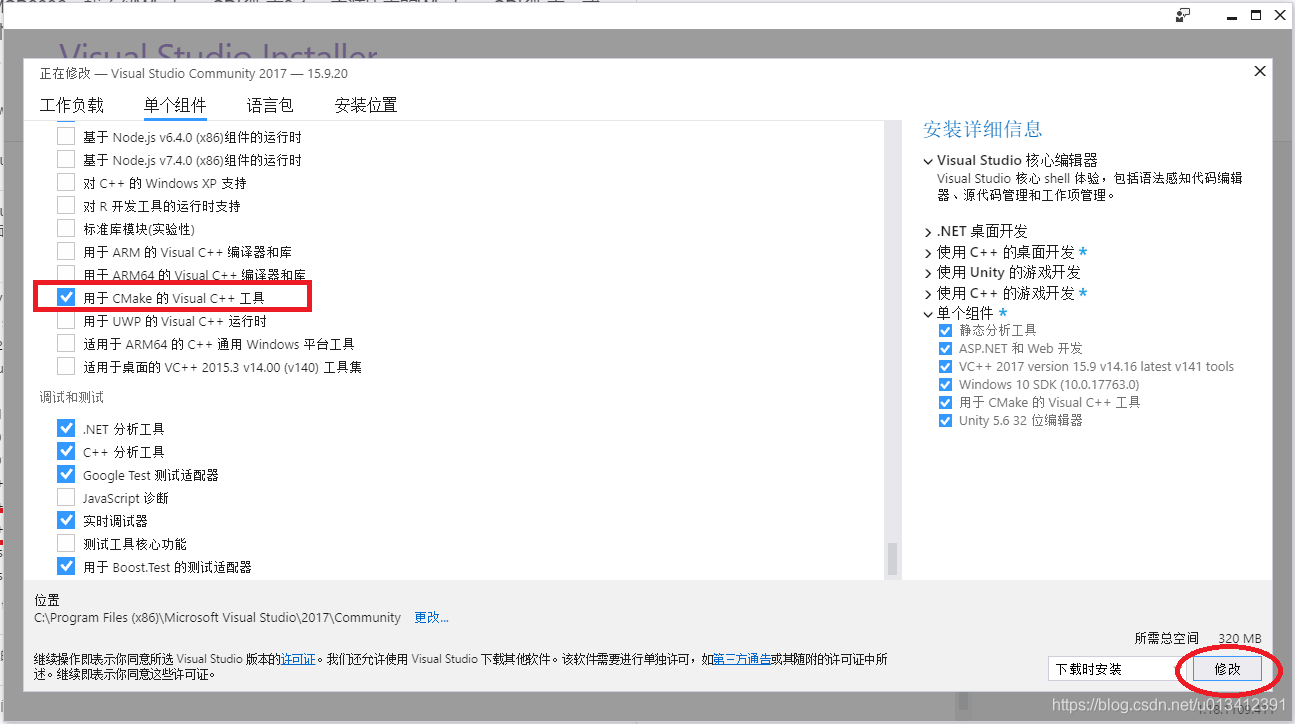Uncheck 用于 Boost.Test 的测试适配器
1295x724 pixels.
pos(66,567)
